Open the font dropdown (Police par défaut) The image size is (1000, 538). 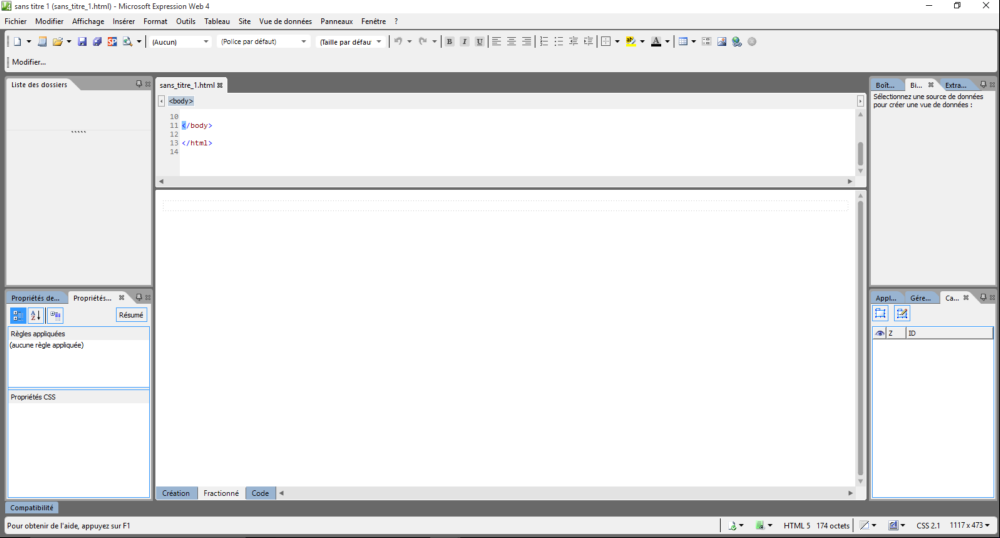coord(264,42)
